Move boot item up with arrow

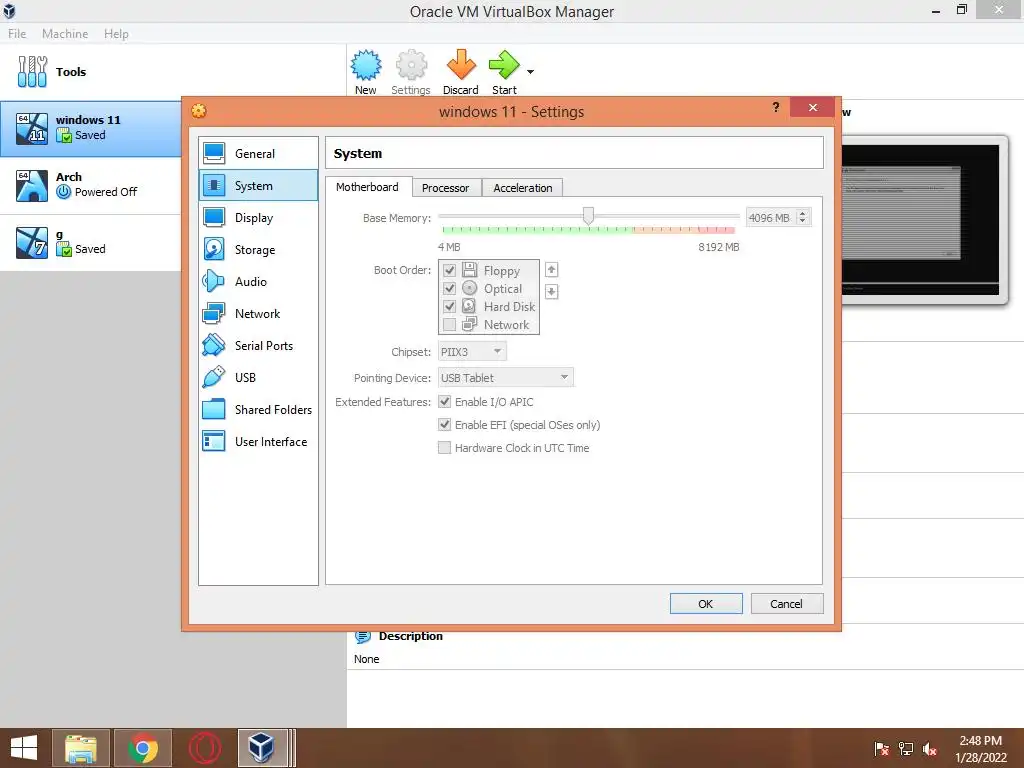[x=551, y=269]
